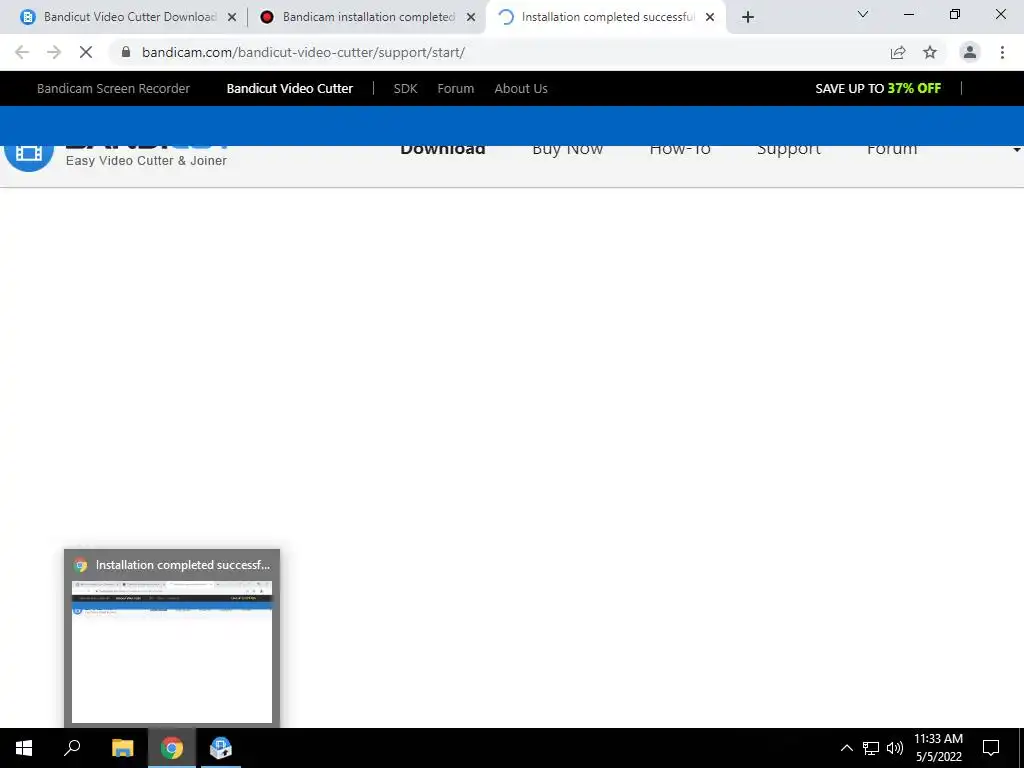This screenshot has width=1024, height=768.
Task: Share this page icon
Action: coord(898,52)
